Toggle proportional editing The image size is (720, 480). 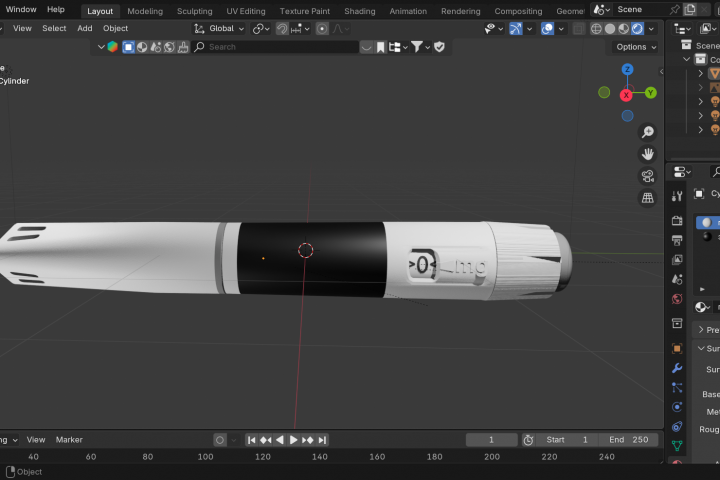click(x=322, y=28)
